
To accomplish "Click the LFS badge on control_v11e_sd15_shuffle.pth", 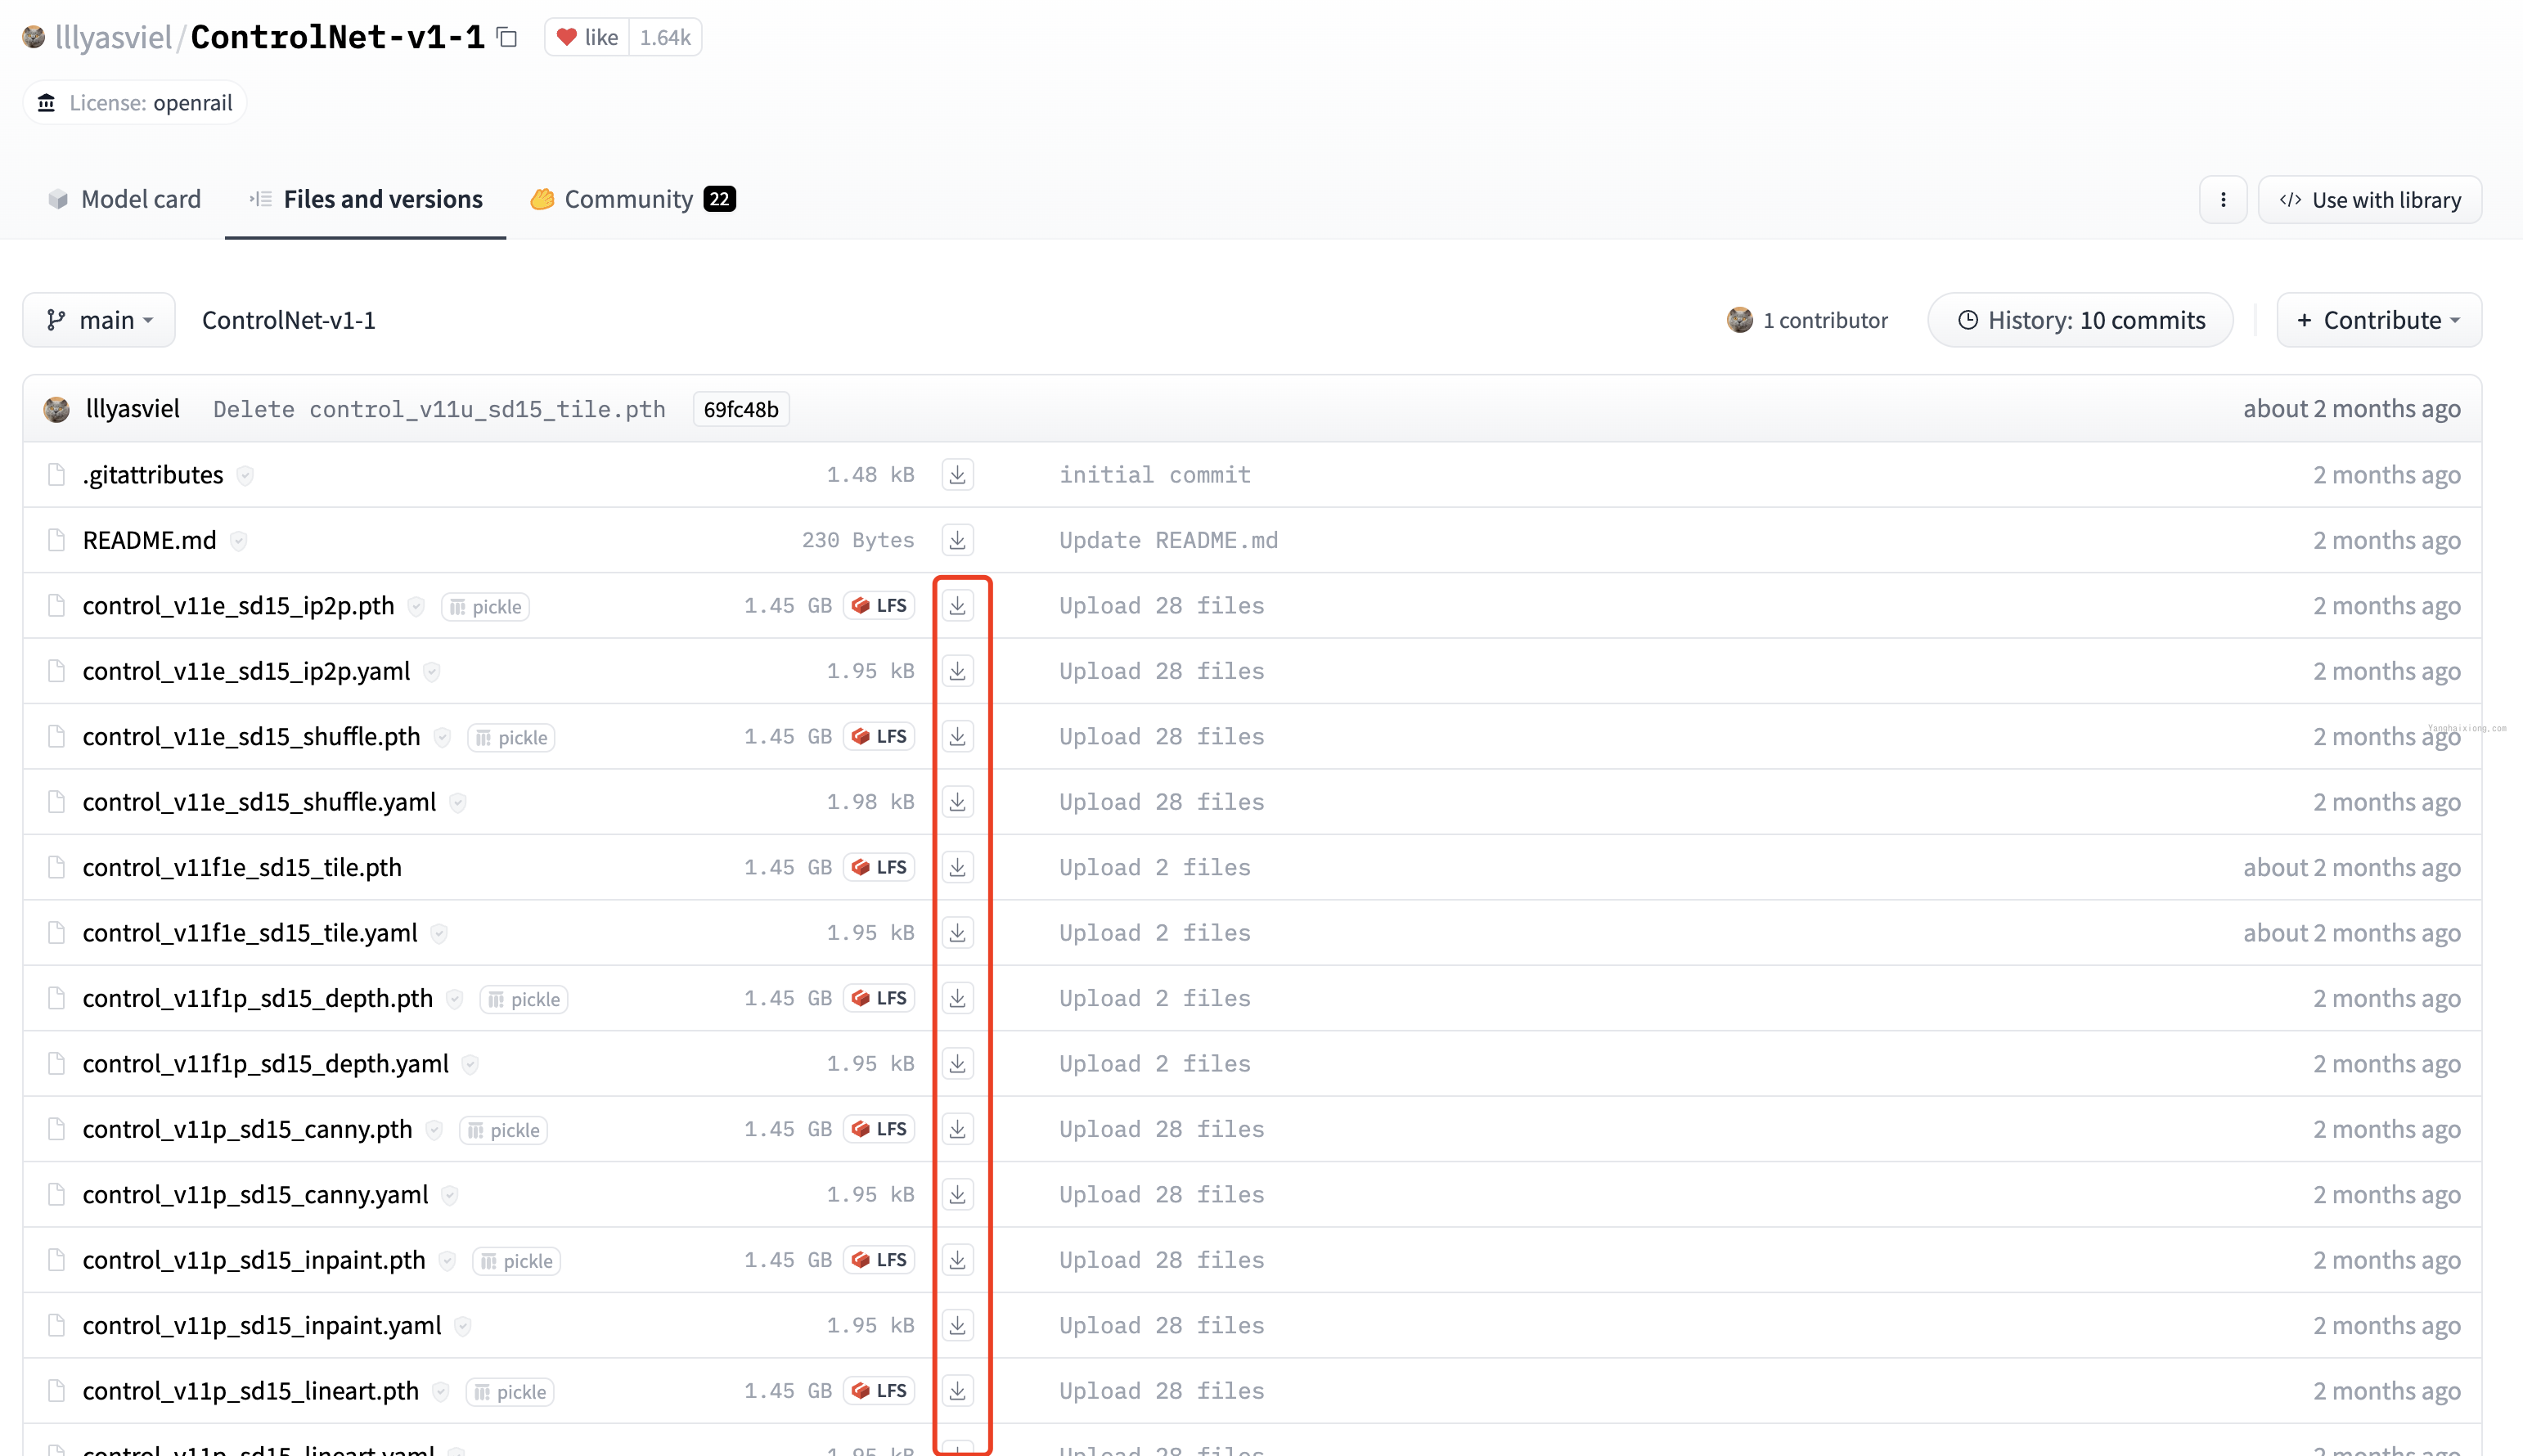I will pos(879,737).
